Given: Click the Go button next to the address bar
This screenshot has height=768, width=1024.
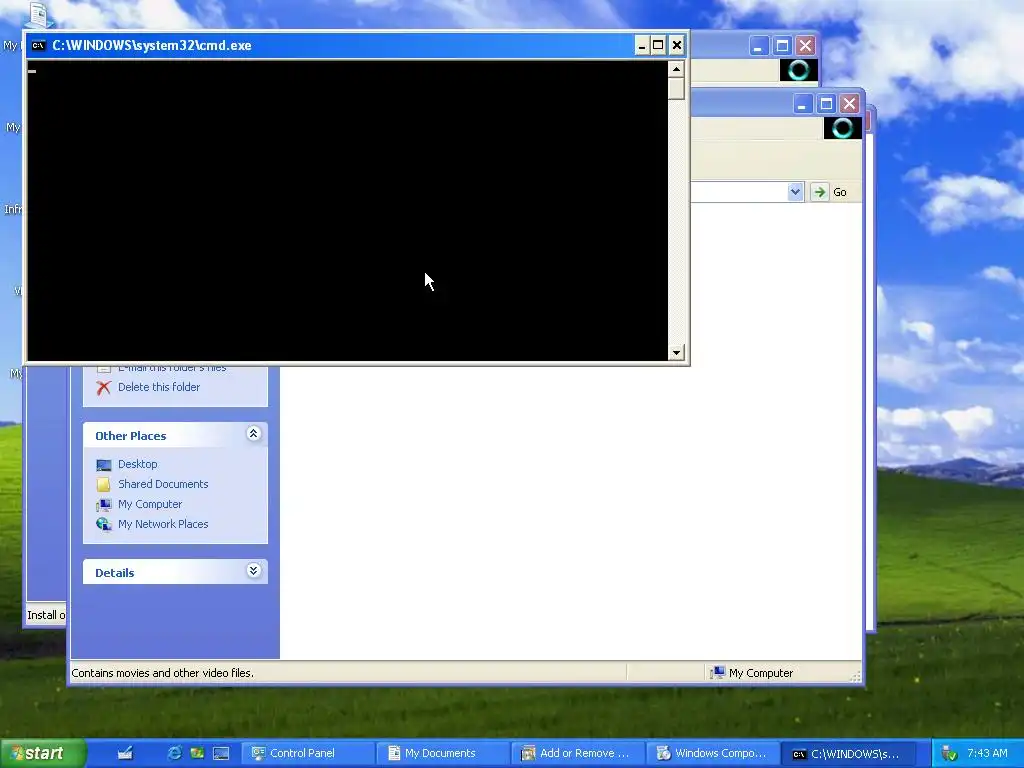Looking at the screenshot, I should (x=829, y=192).
